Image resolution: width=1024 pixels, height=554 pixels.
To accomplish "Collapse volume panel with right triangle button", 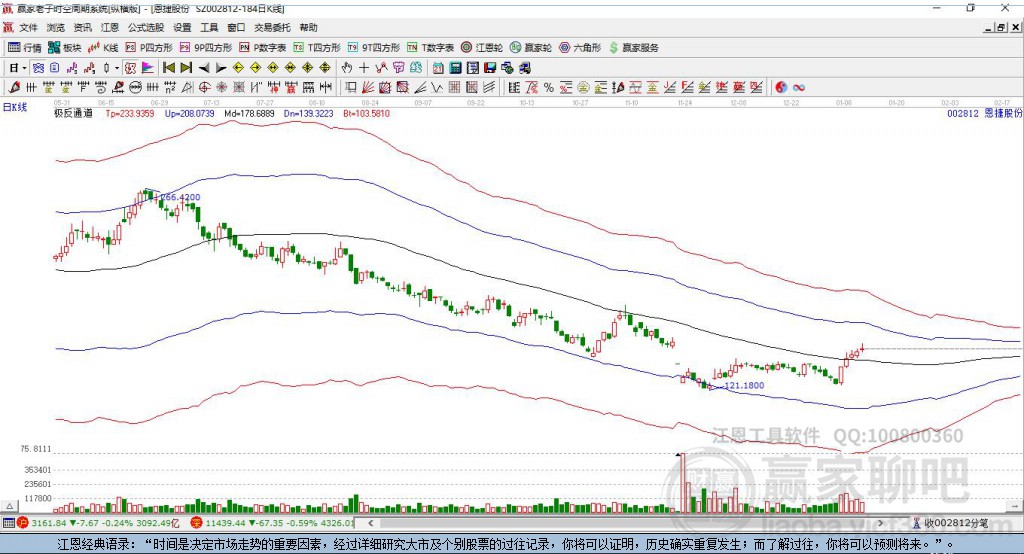I will [x=1014, y=506].
